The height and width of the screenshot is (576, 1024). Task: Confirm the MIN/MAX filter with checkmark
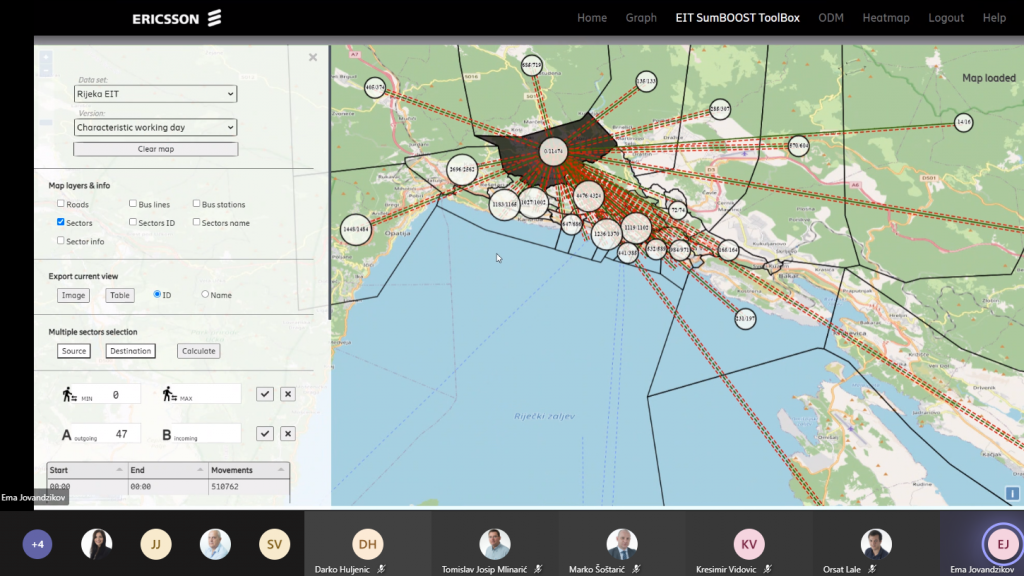click(x=264, y=394)
